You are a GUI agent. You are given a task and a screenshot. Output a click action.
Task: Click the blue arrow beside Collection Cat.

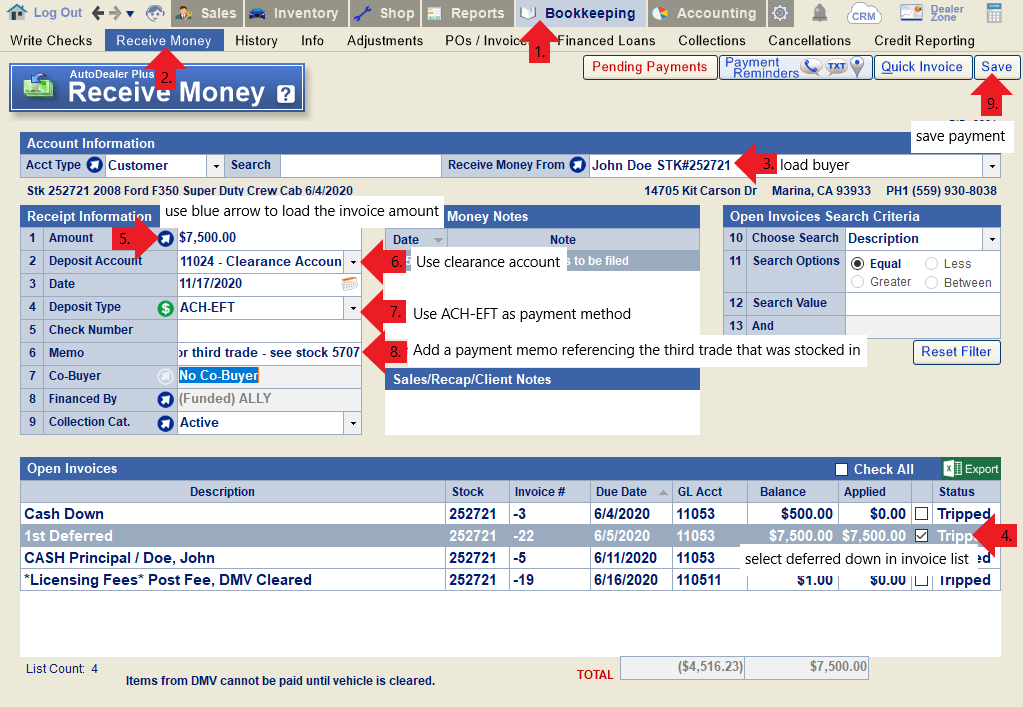pos(166,423)
